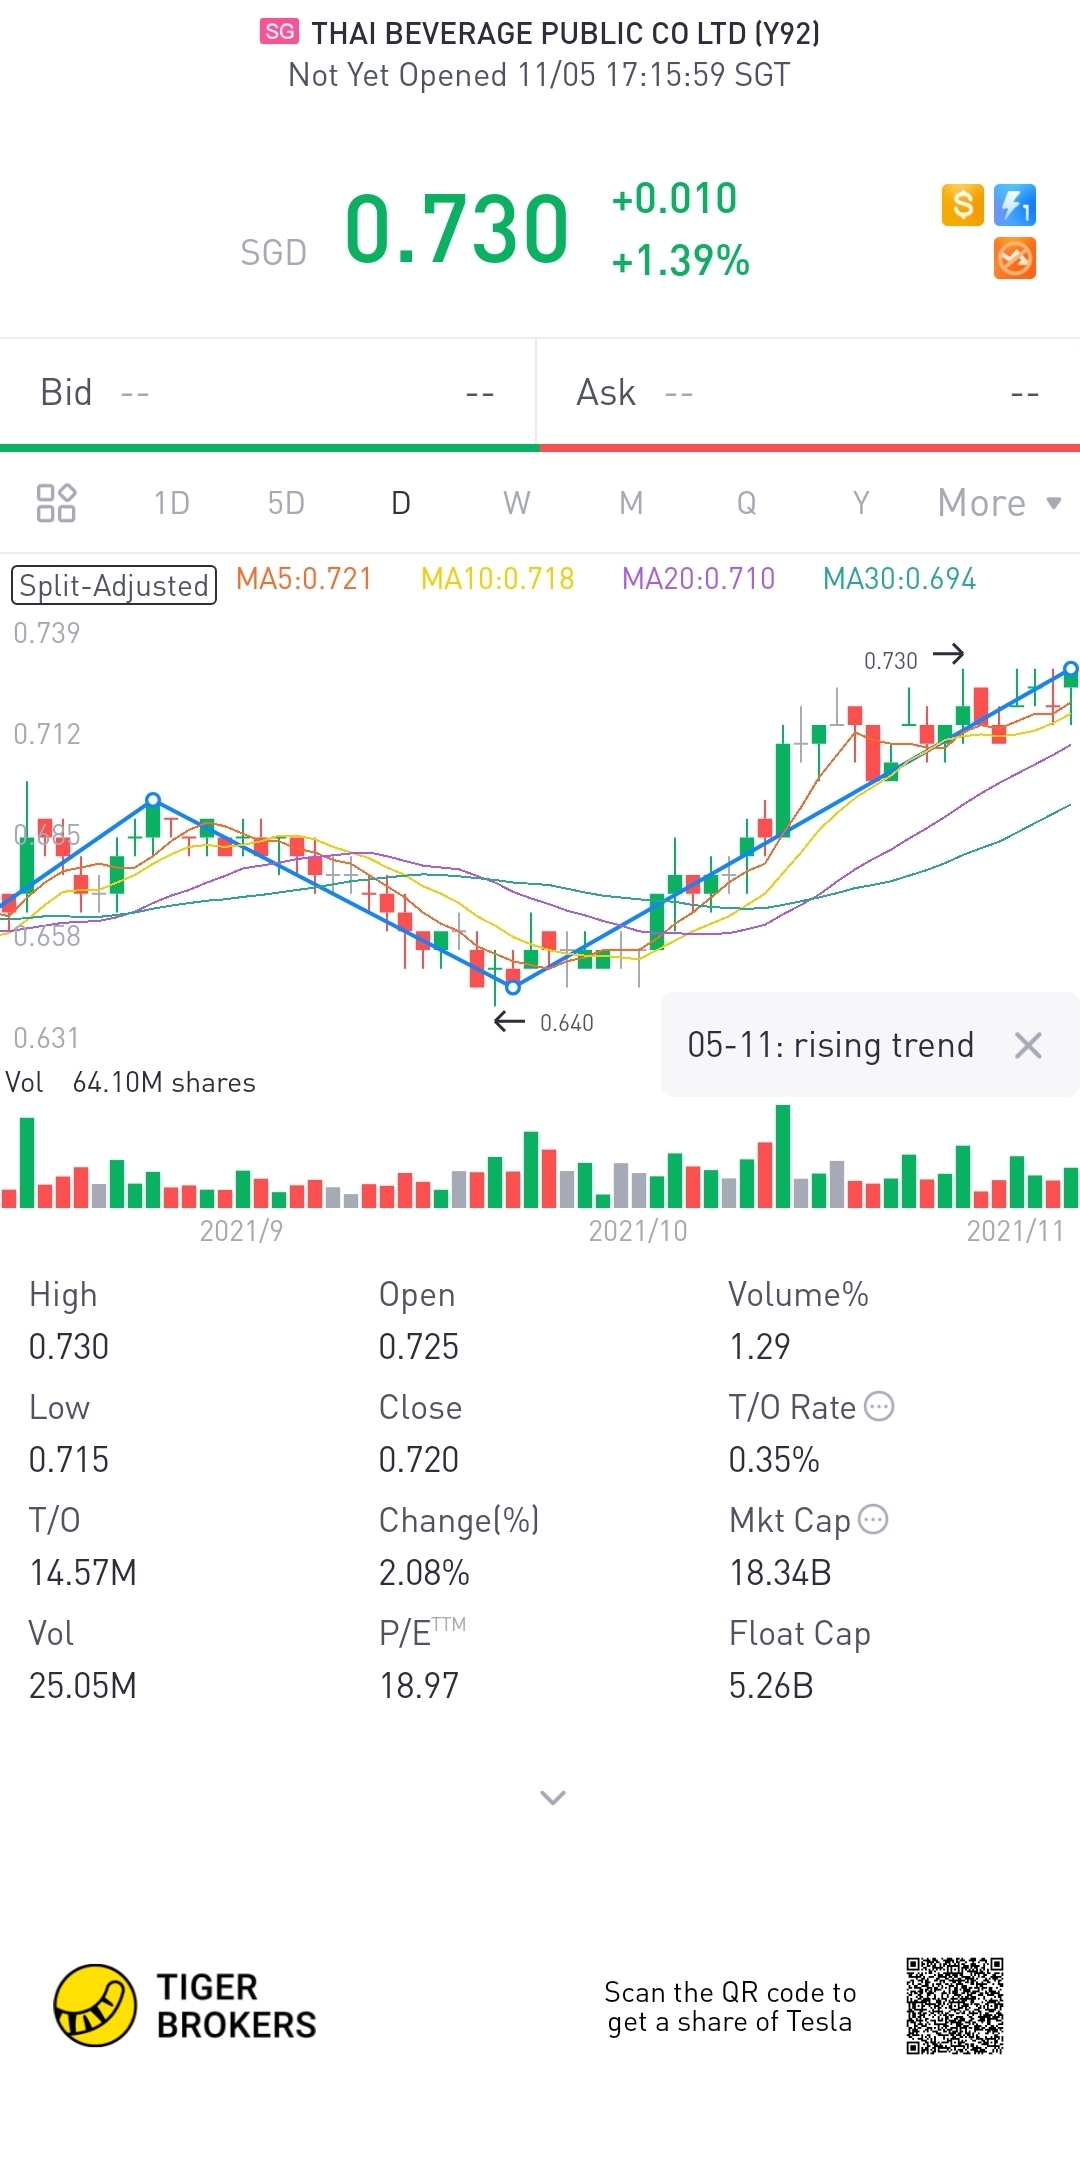This screenshot has height=2172, width=1080.
Task: Tap the Bid price panel
Action: [268, 393]
